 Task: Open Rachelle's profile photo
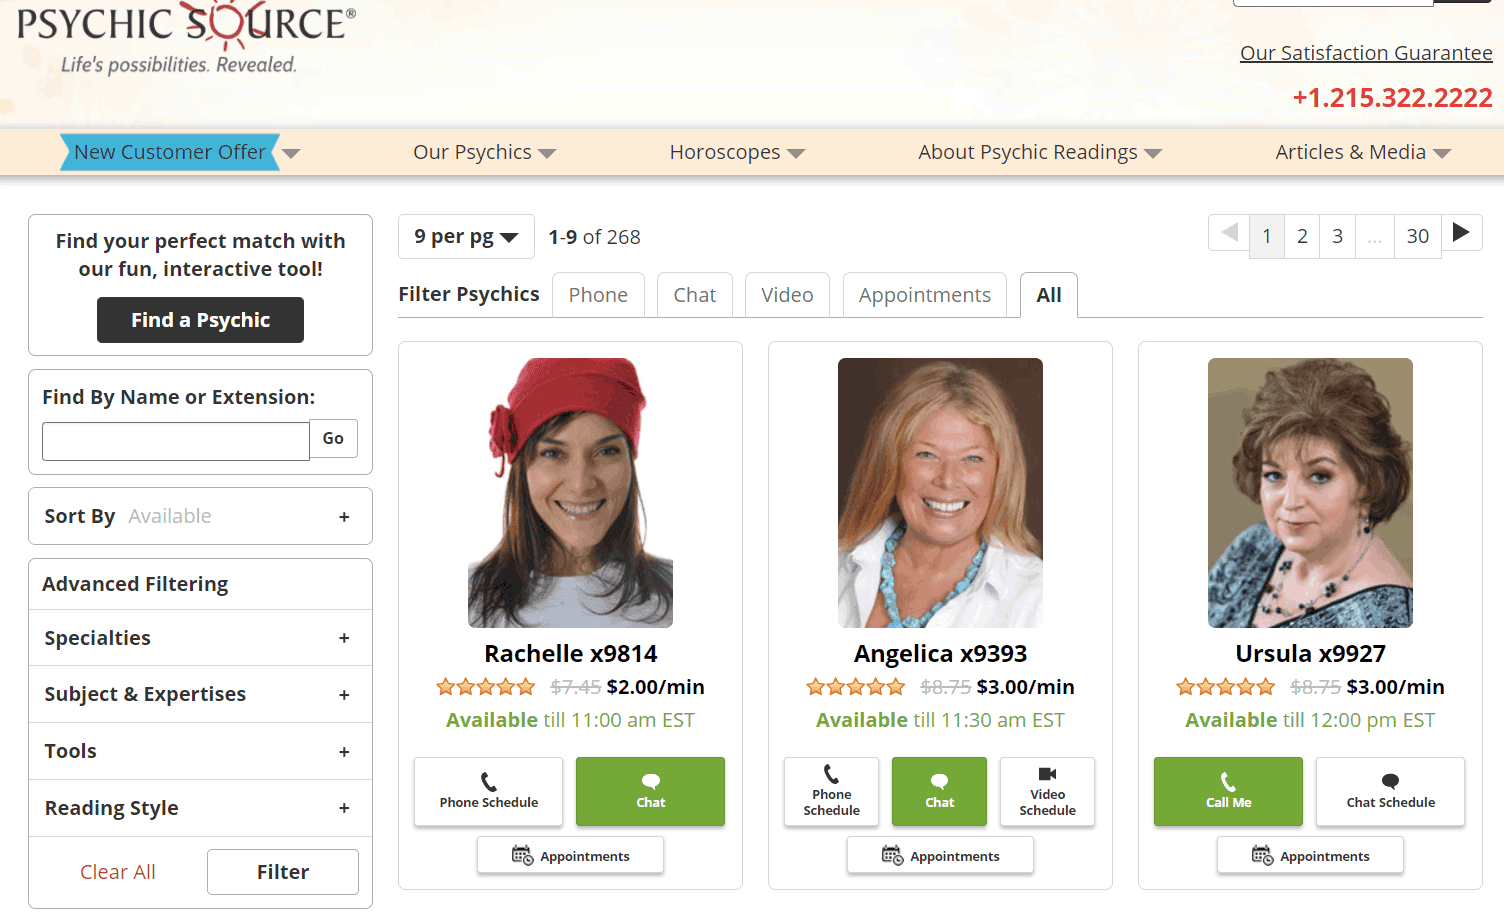(x=570, y=493)
